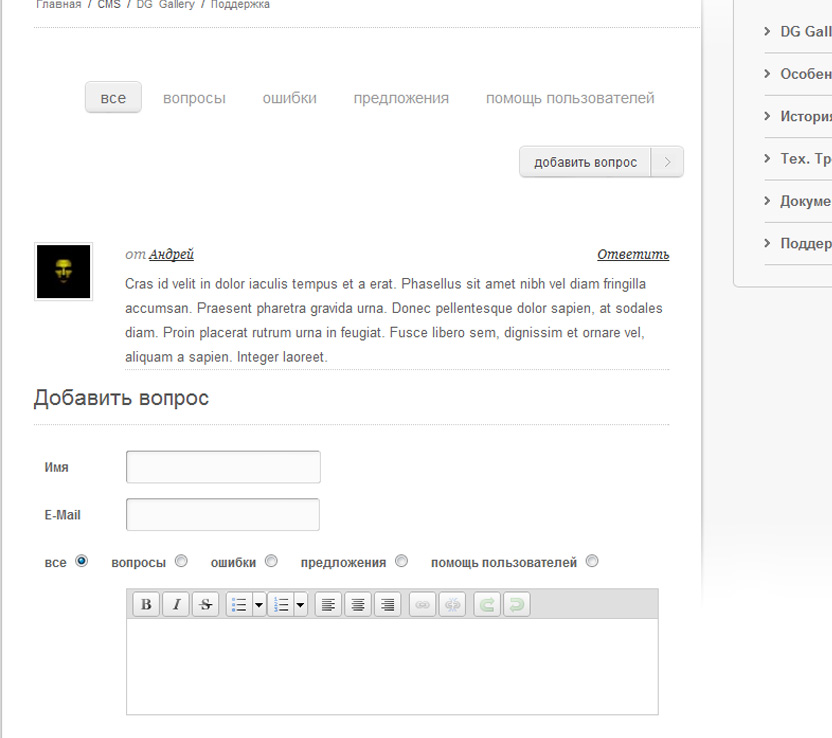Open the numbered list style dropdown arrow
Image resolution: width=832 pixels, height=738 pixels.
pos(300,604)
